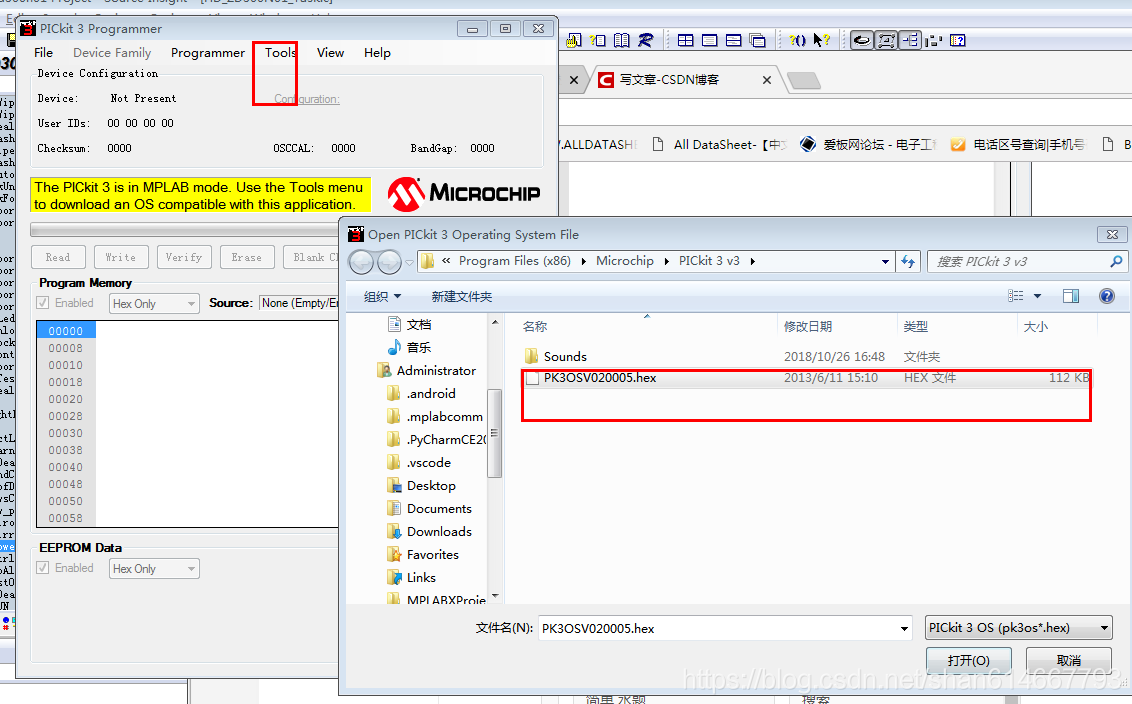Sort by Size (大小) column header
This screenshot has height=704, width=1132.
coord(1035,326)
